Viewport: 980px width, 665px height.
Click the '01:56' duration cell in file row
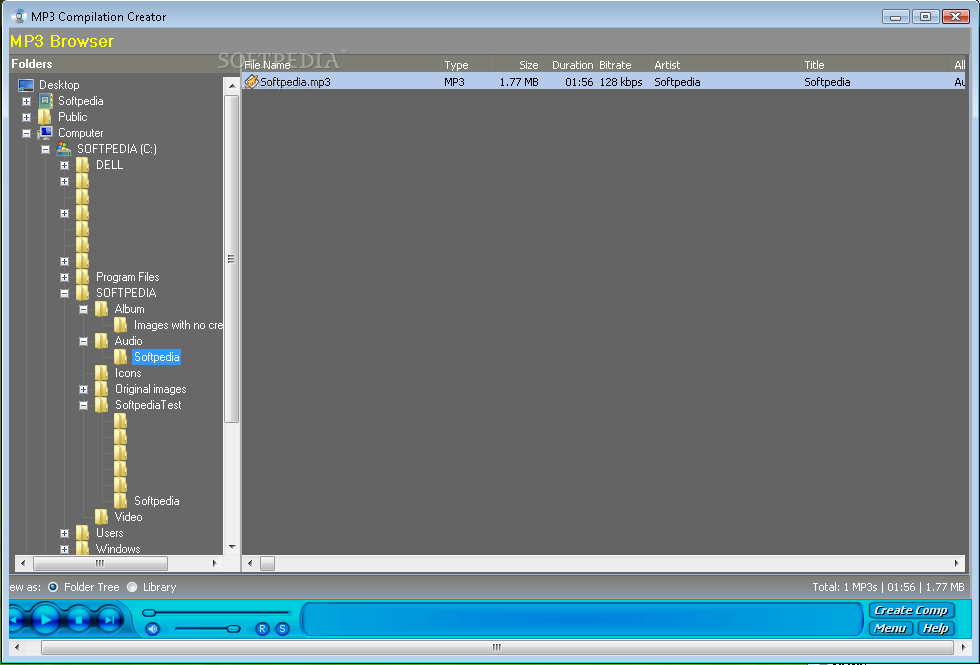(x=579, y=82)
